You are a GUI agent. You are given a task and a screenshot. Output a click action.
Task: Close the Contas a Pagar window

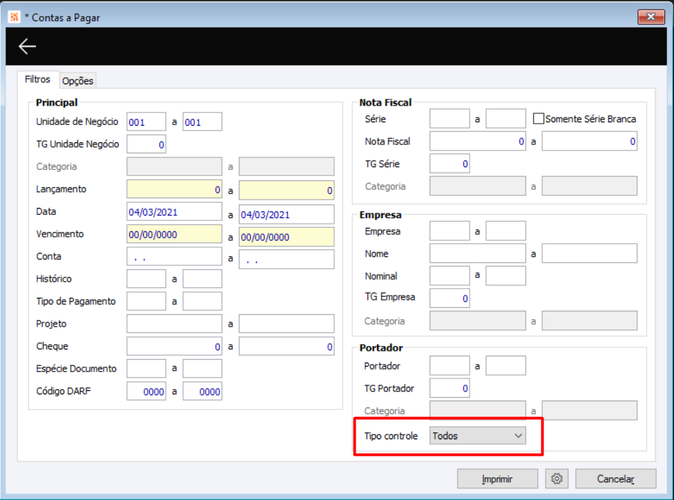(651, 17)
